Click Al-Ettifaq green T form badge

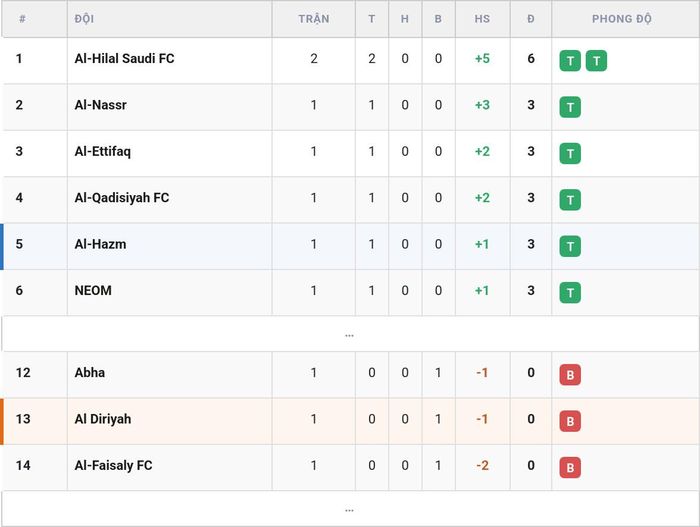pos(570,154)
